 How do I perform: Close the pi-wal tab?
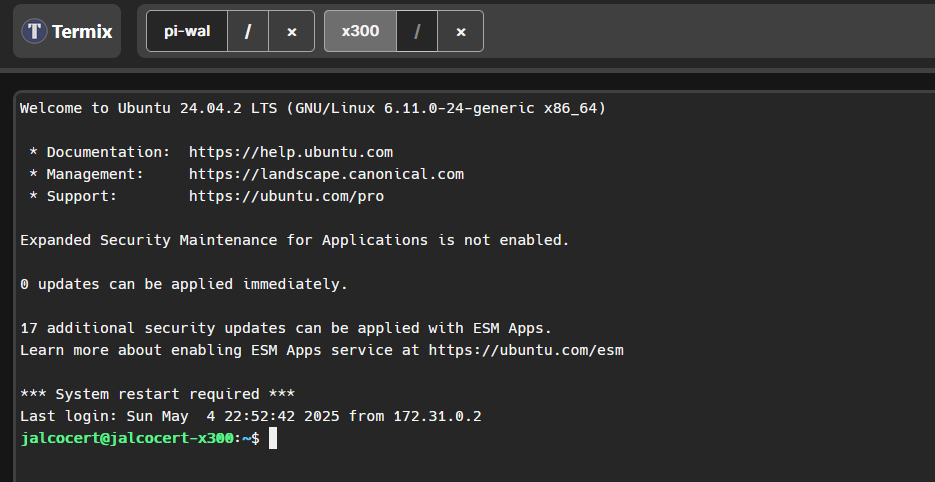(x=292, y=31)
